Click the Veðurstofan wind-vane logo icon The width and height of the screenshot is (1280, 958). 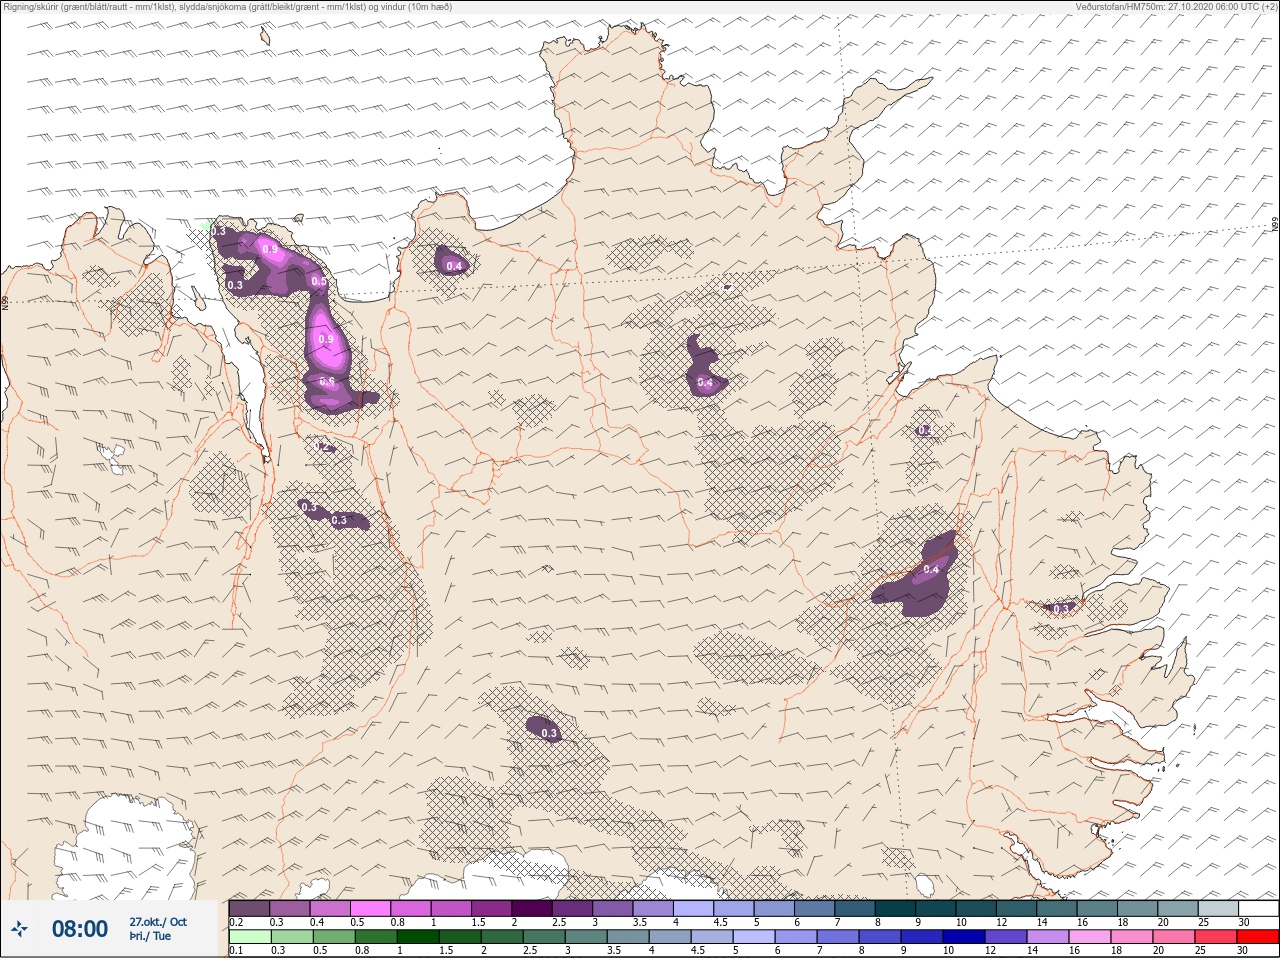19,929
